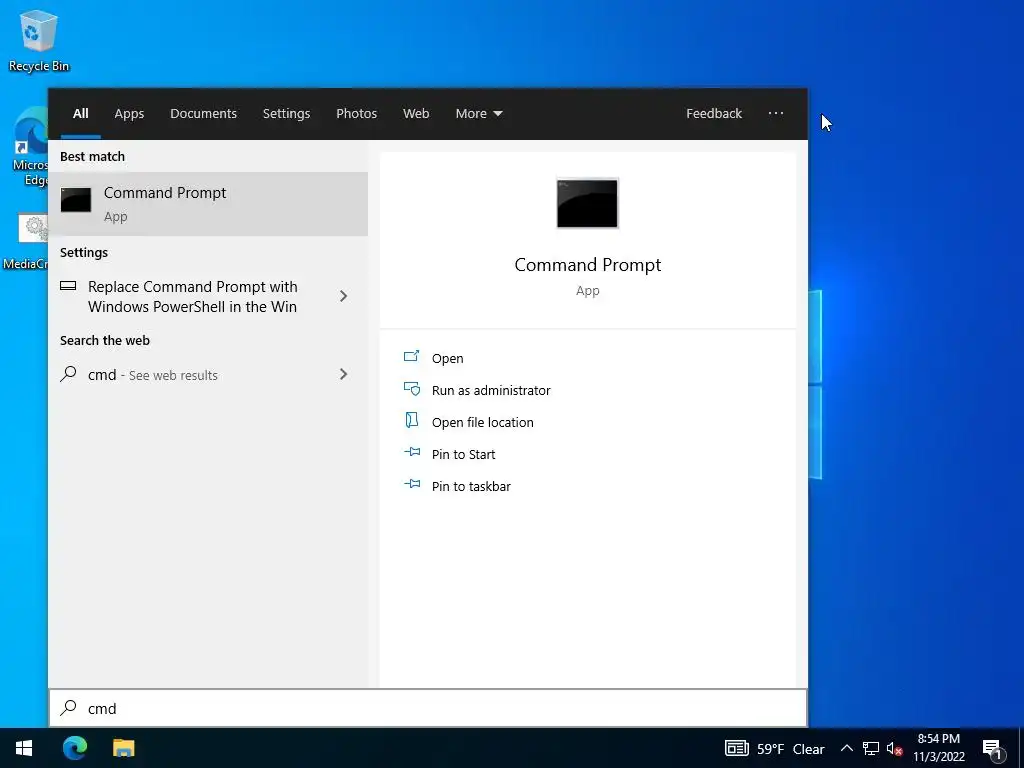Open the Settings search tab
The height and width of the screenshot is (768, 1024).
coord(286,114)
